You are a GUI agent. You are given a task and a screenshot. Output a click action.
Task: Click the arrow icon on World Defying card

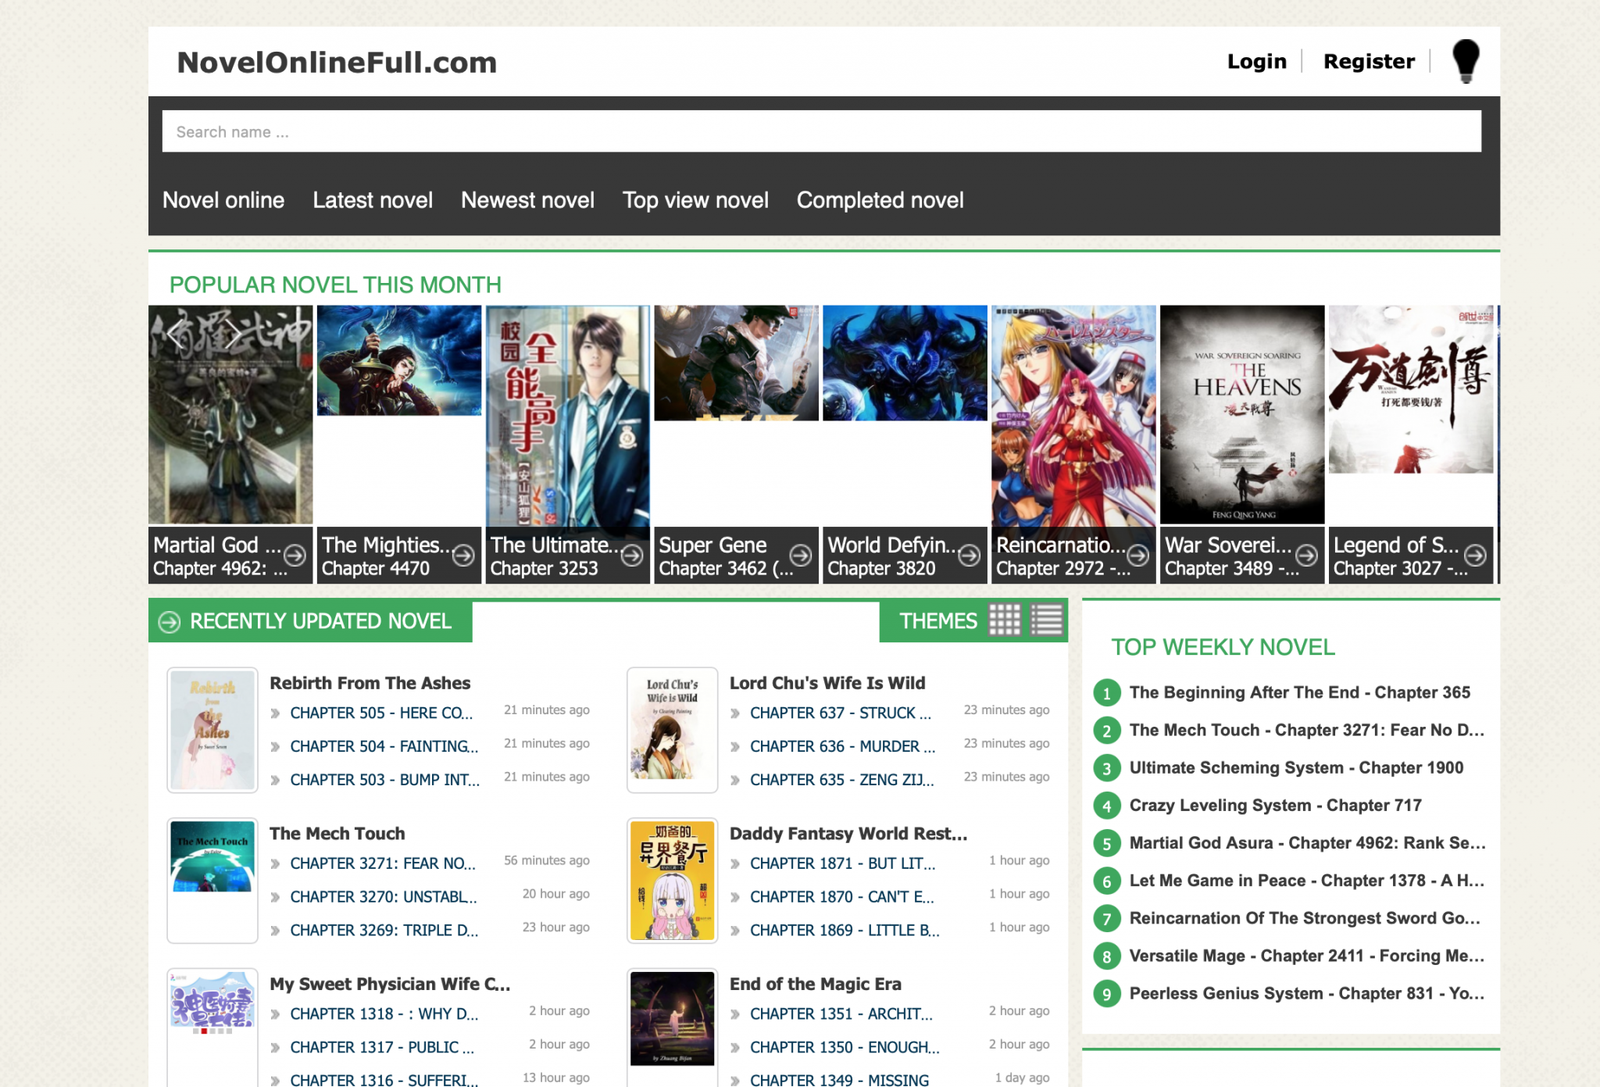click(968, 555)
